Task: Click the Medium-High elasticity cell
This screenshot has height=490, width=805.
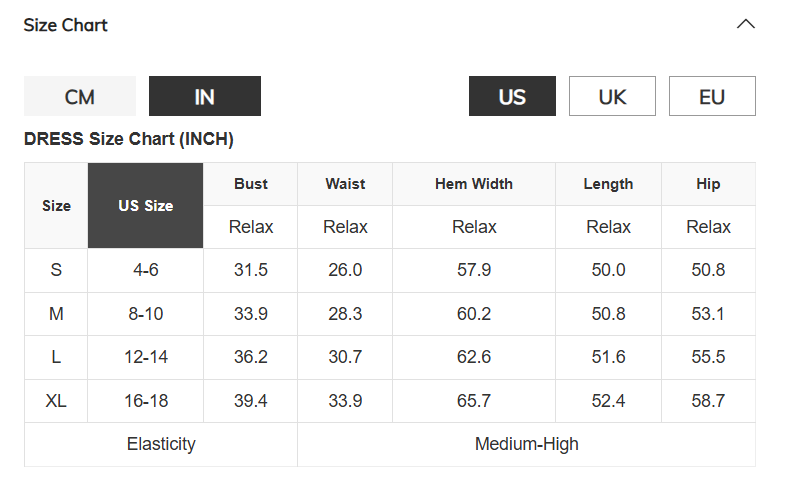Action: tap(526, 444)
